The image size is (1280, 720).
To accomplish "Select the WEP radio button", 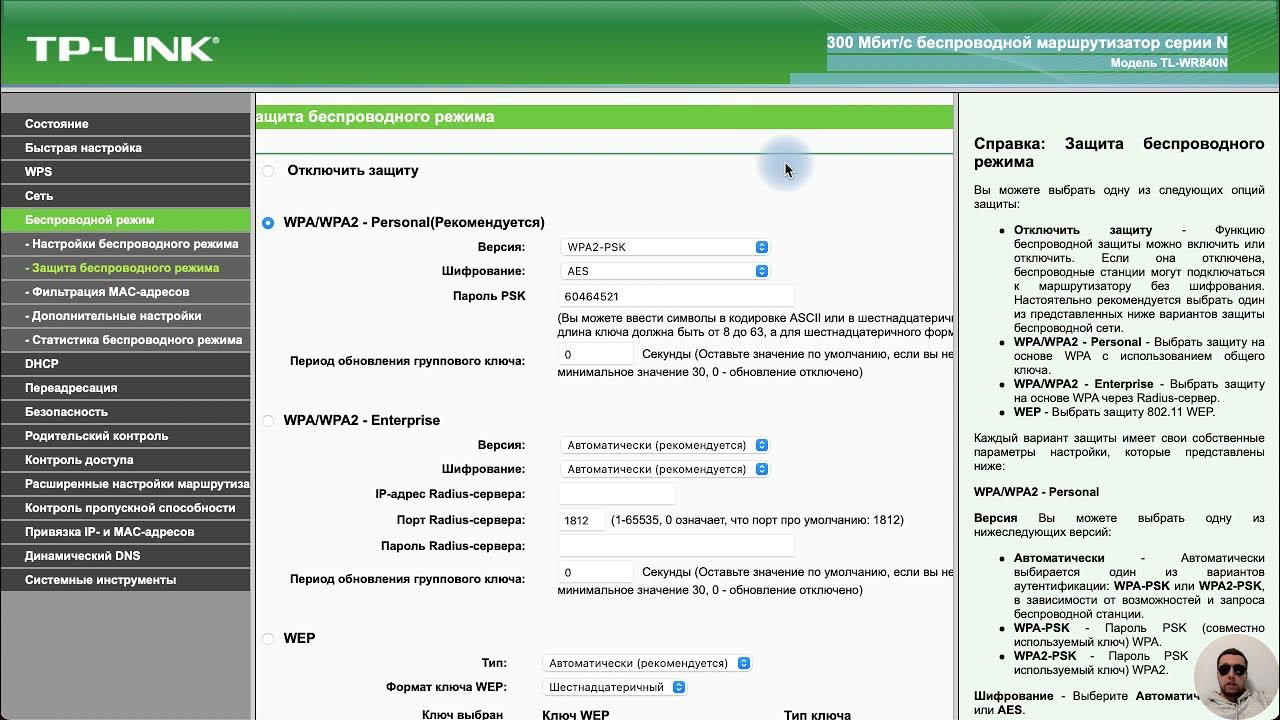I will 268,639.
